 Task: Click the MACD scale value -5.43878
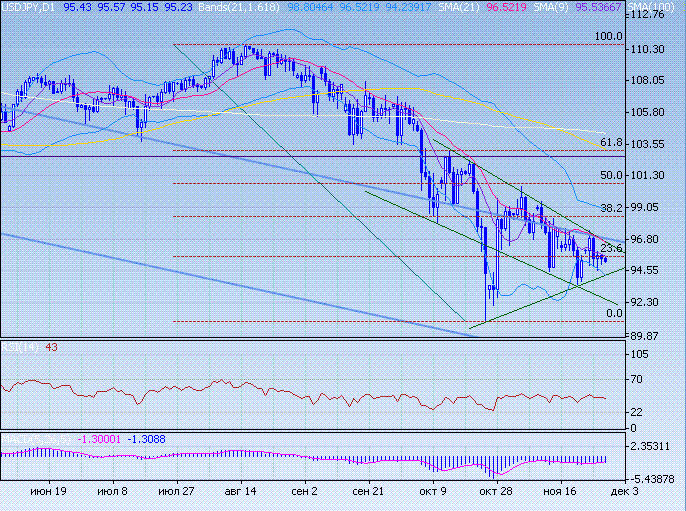point(655,478)
